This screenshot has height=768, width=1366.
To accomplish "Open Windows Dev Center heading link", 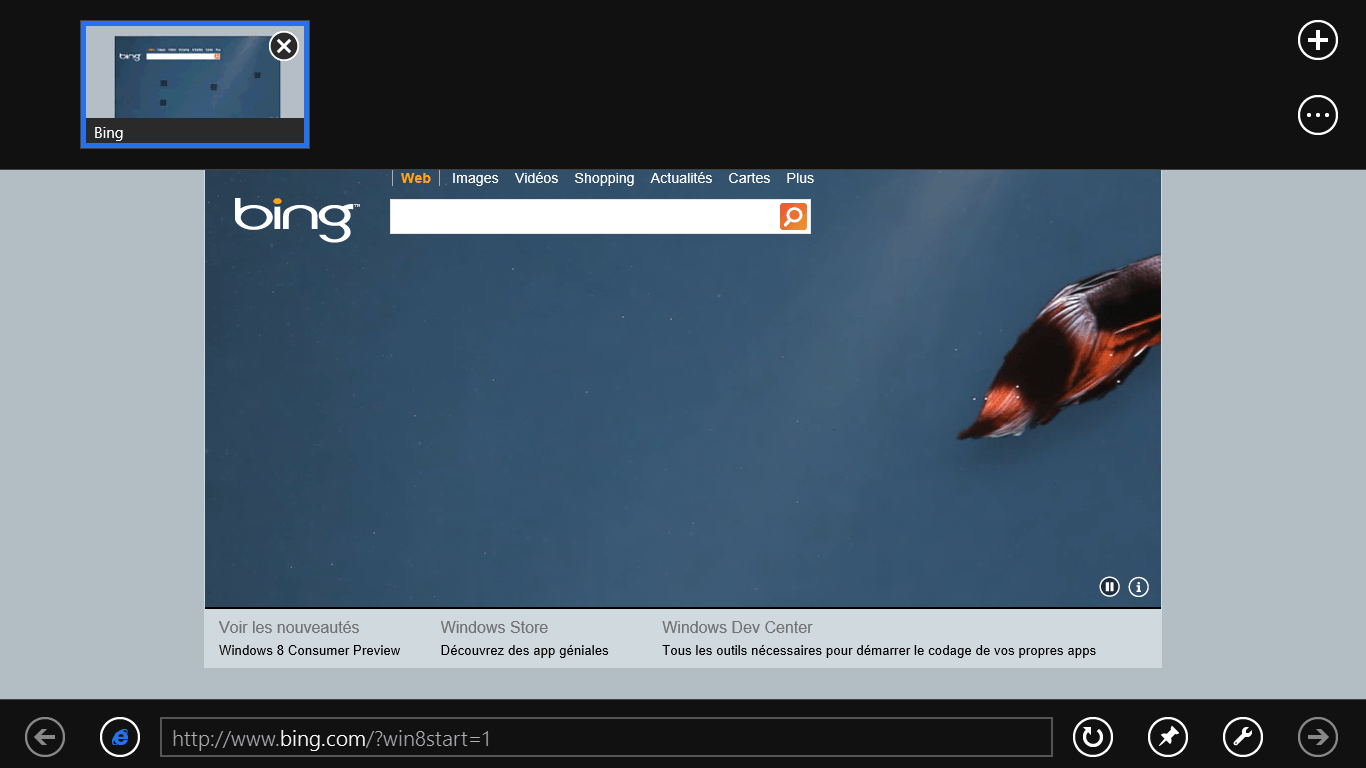I will (737, 627).
